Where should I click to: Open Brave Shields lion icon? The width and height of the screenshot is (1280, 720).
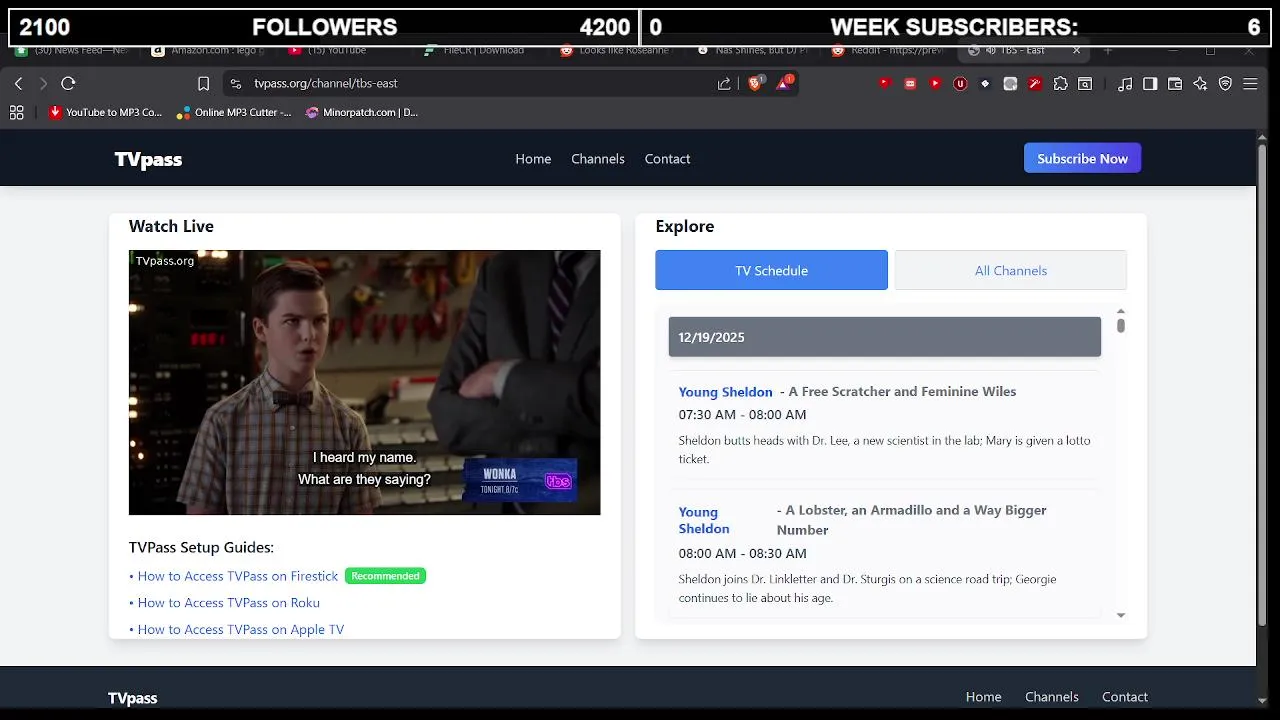coord(756,83)
